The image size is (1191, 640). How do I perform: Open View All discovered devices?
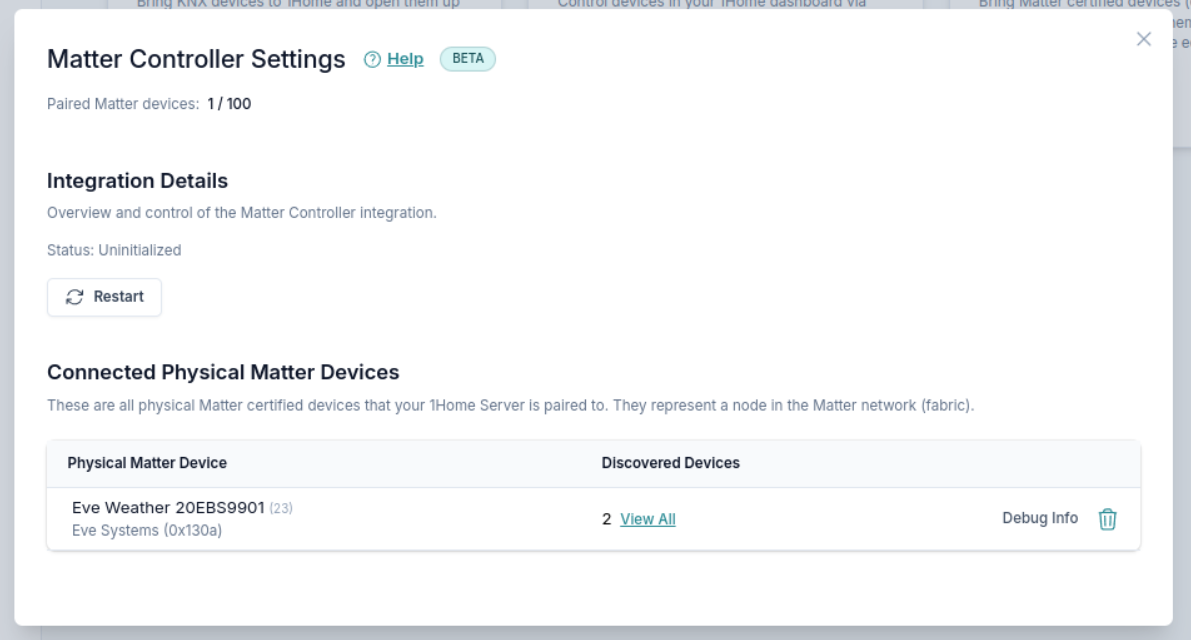pyautogui.click(x=647, y=519)
